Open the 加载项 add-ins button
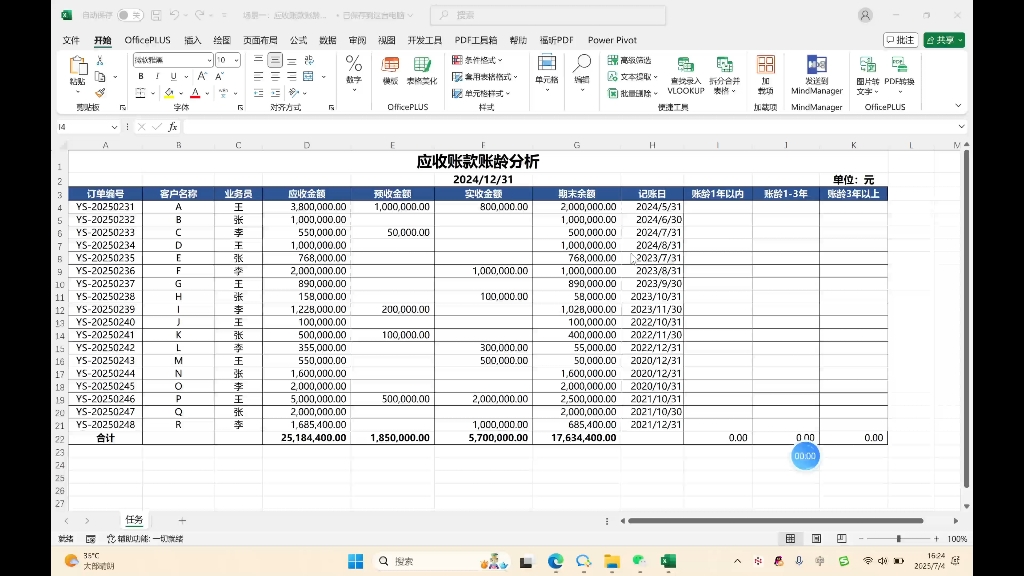 765,76
